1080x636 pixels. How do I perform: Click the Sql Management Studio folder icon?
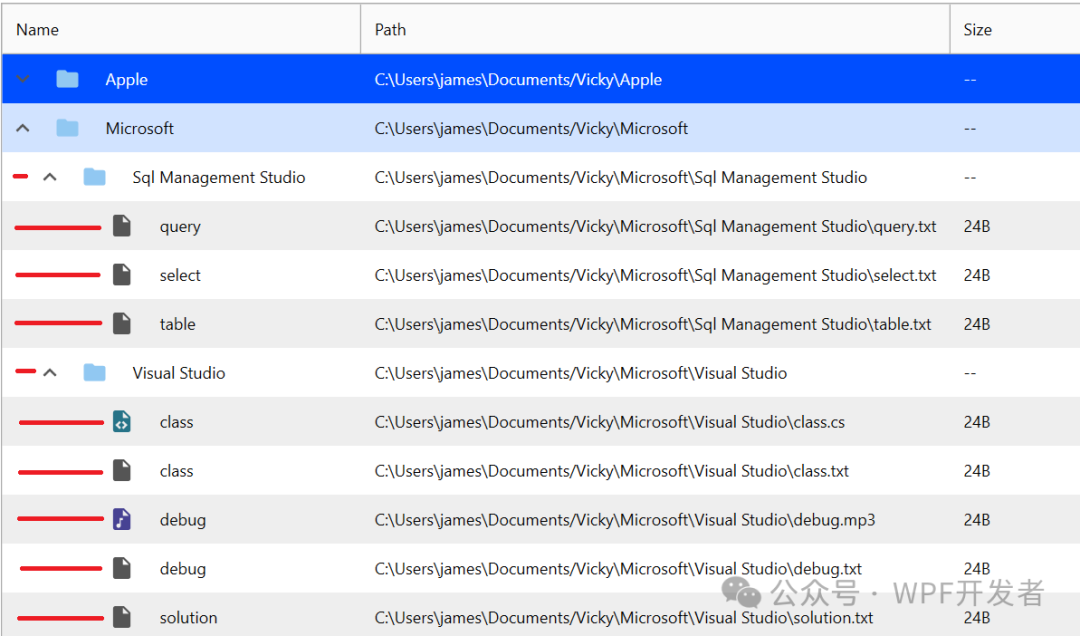coord(94,177)
